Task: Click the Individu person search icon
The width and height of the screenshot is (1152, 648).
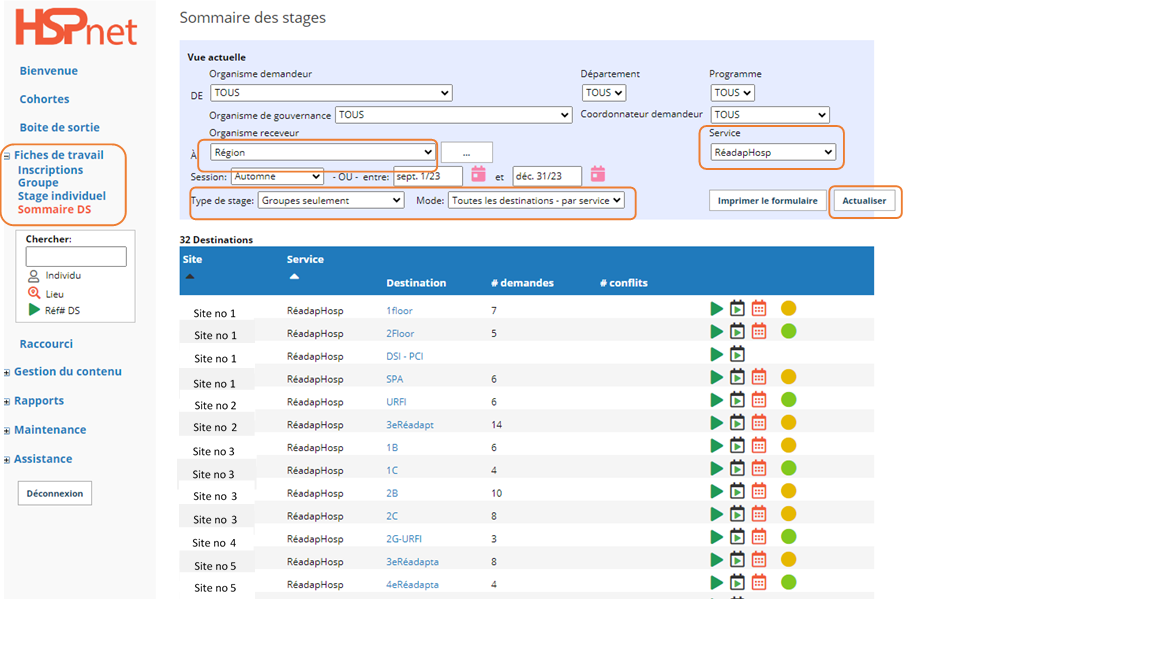Action: [x=34, y=276]
